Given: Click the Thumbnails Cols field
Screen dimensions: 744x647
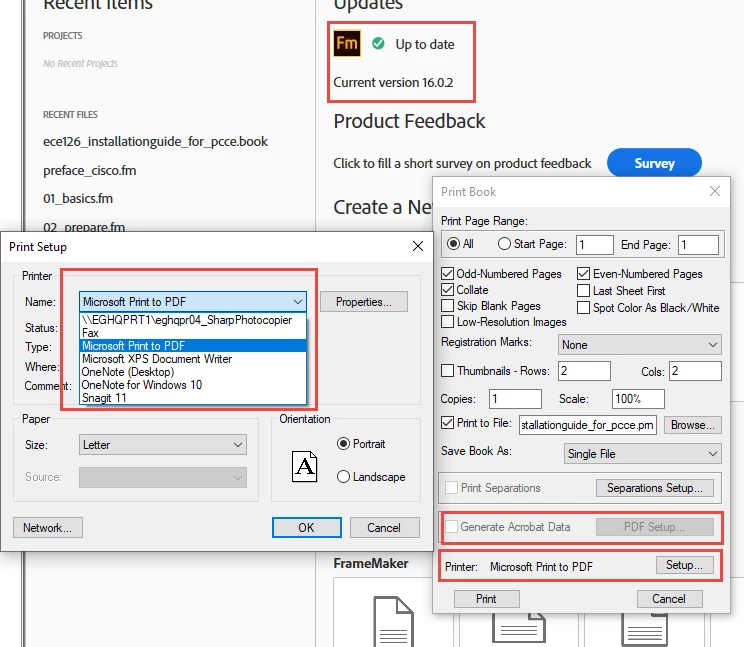Looking at the screenshot, I should 695,370.
